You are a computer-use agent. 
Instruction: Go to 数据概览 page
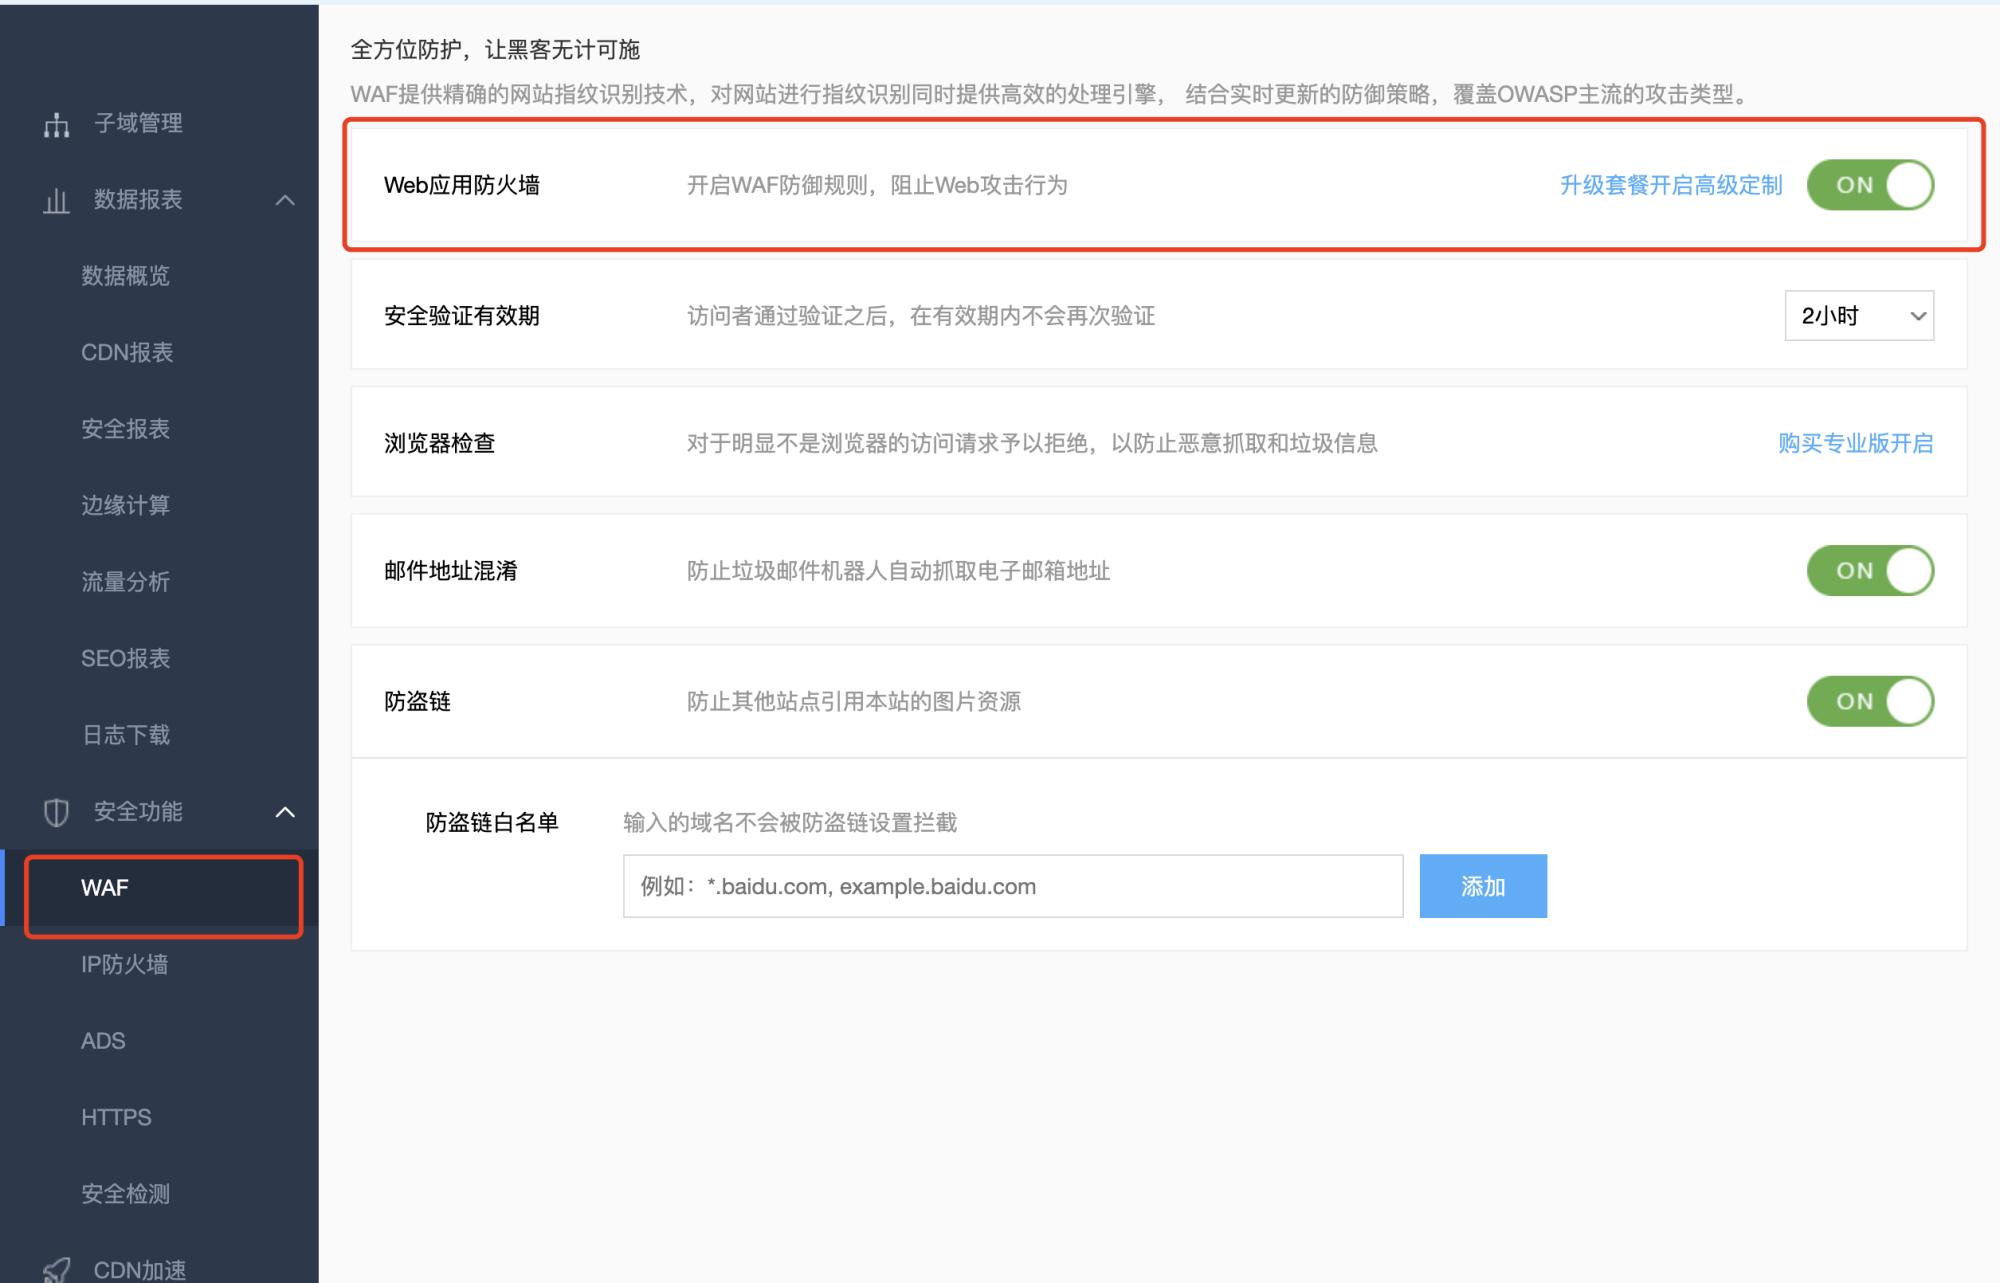click(126, 276)
